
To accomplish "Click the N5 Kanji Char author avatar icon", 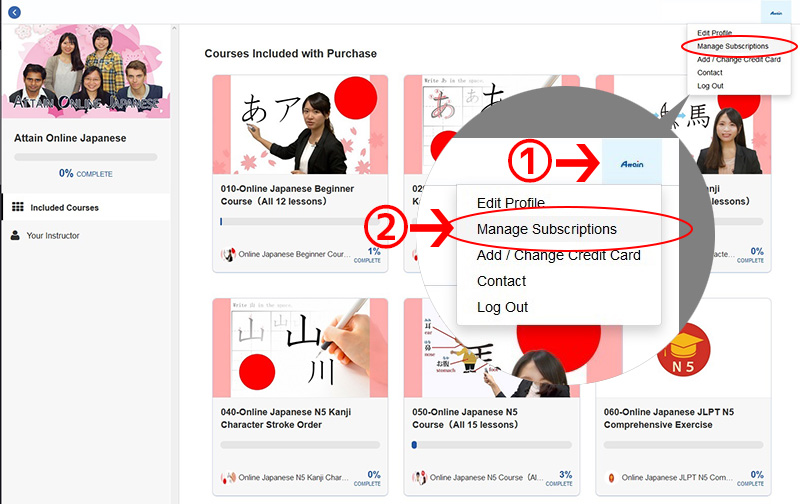I will coord(228,478).
